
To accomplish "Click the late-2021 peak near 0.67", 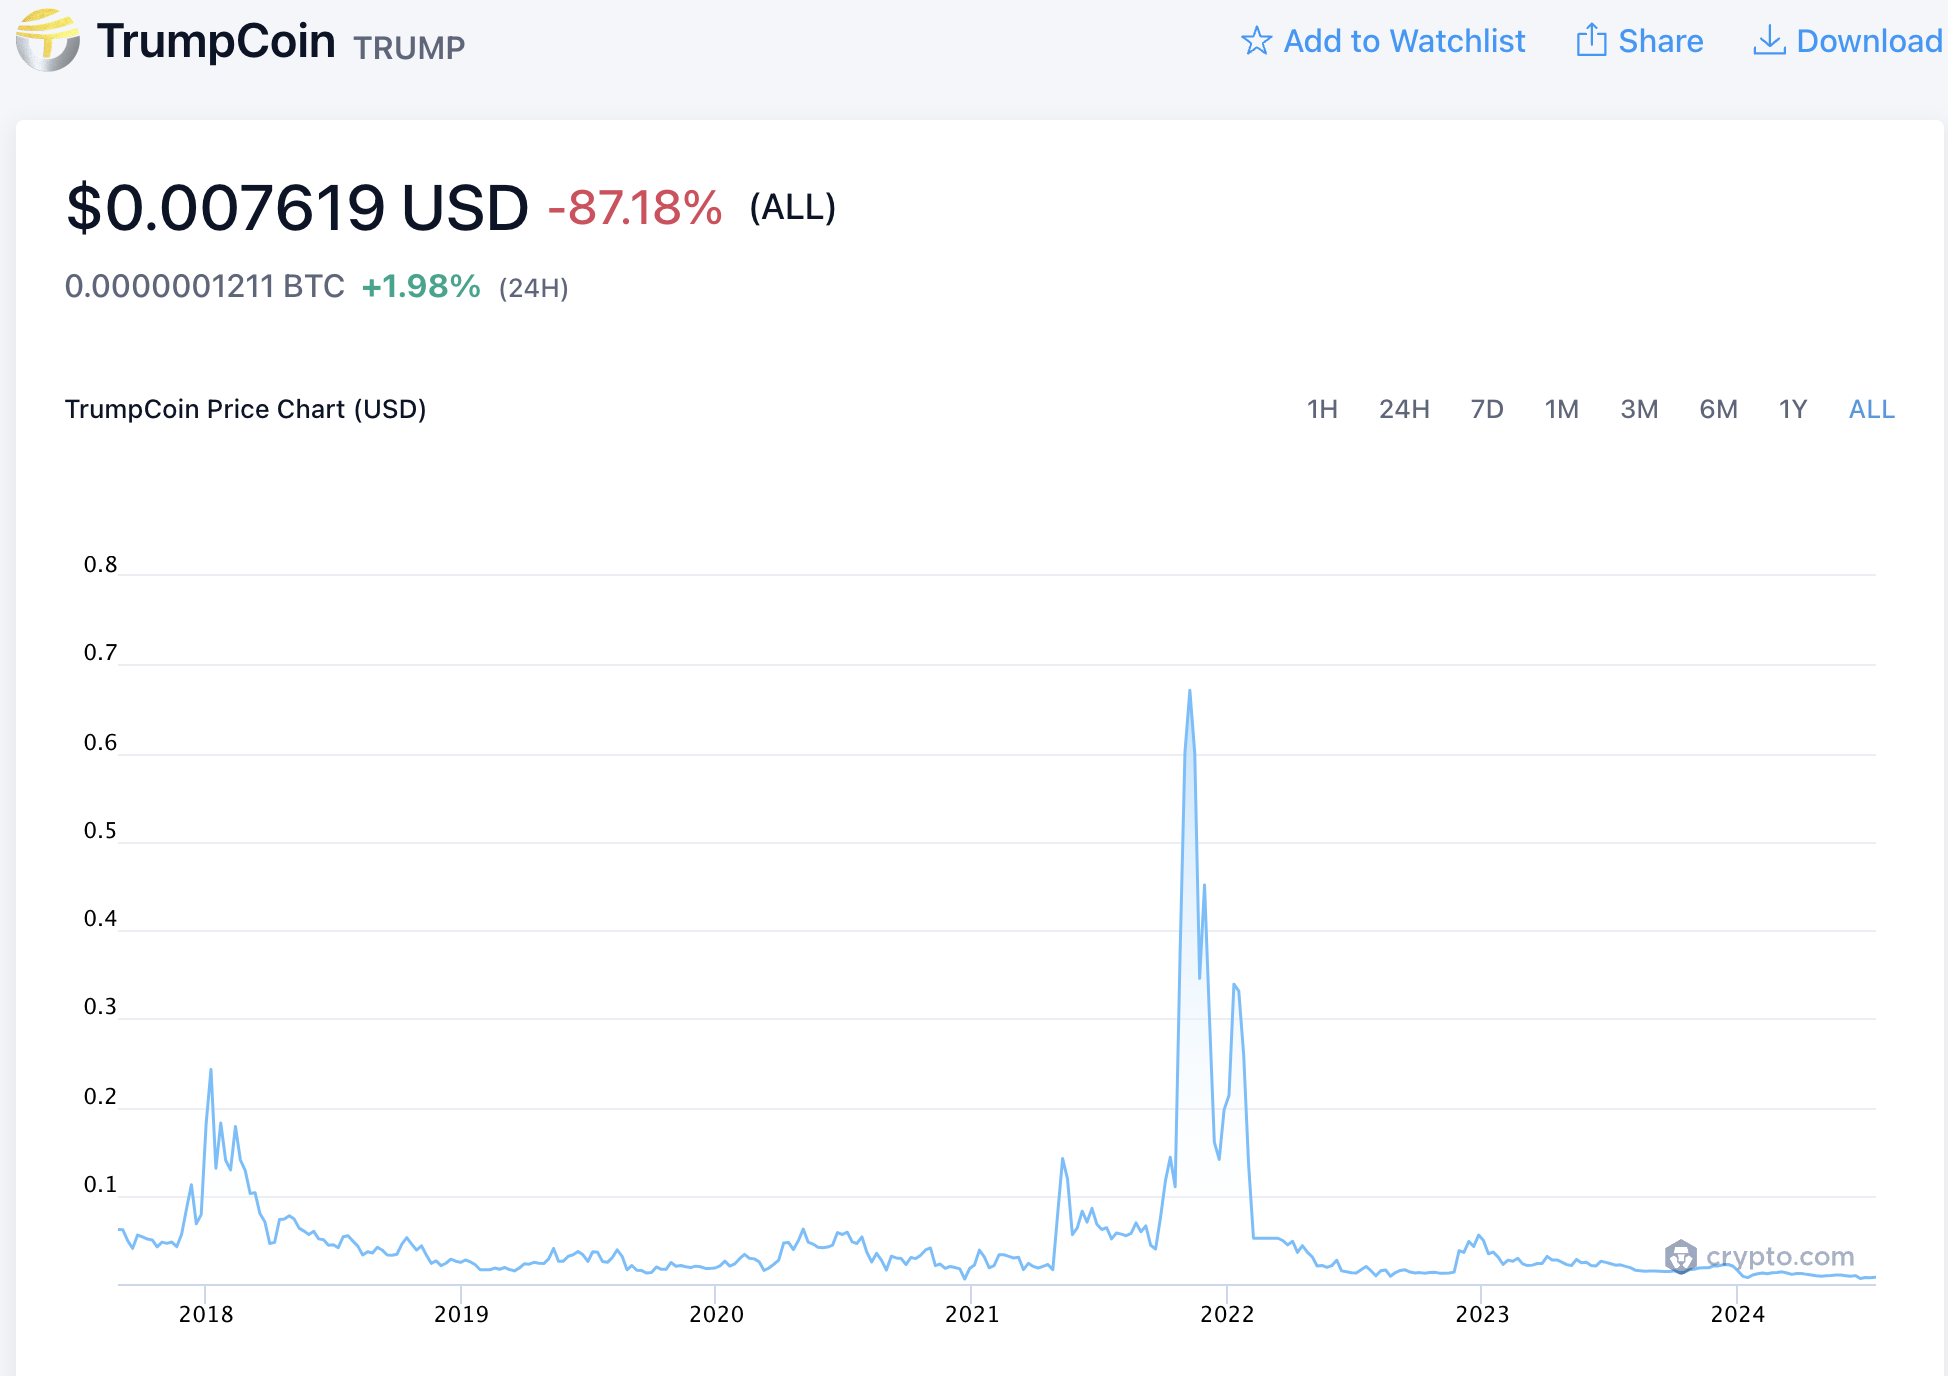I will click(1189, 691).
